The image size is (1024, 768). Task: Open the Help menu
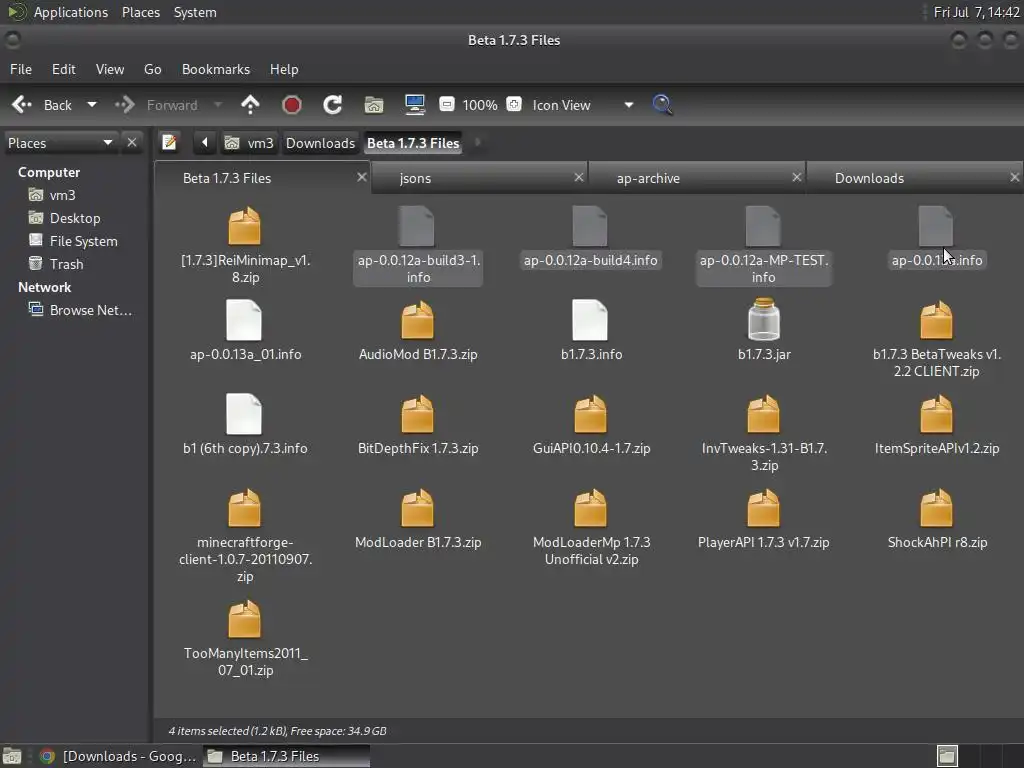[284, 69]
